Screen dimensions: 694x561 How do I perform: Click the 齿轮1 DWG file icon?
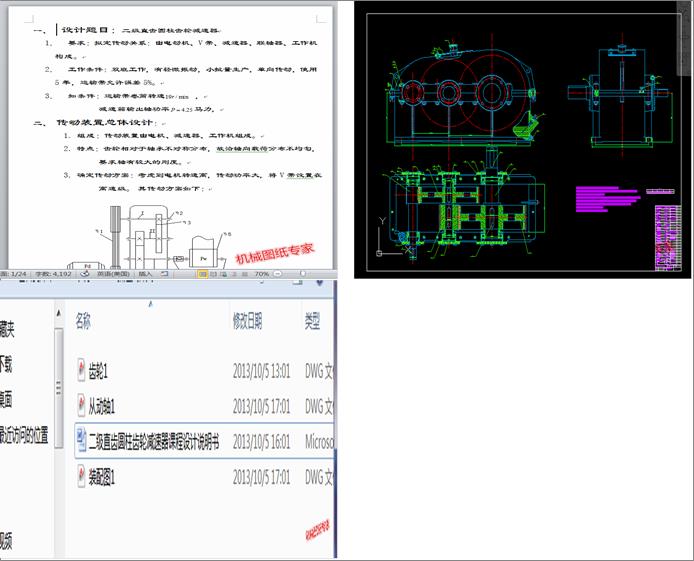81,370
